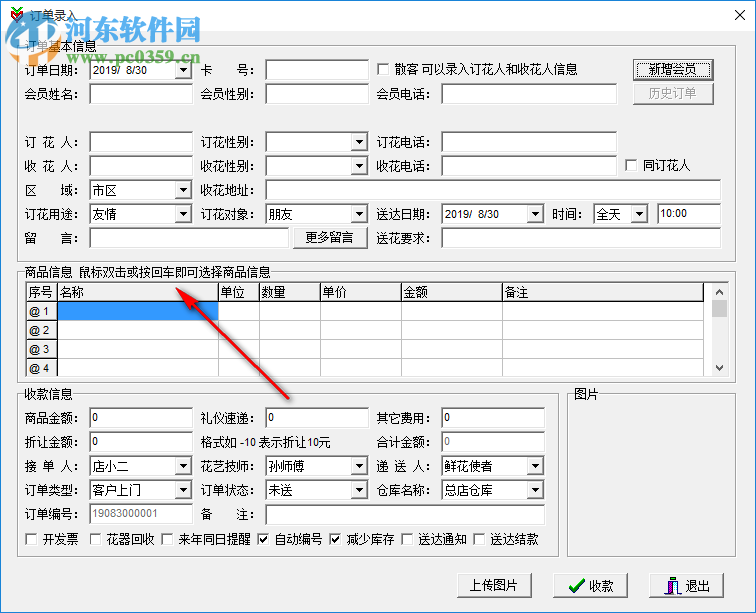The height and width of the screenshot is (613, 756).
Task: Click the 会员电话 input field
Action: (x=529, y=94)
